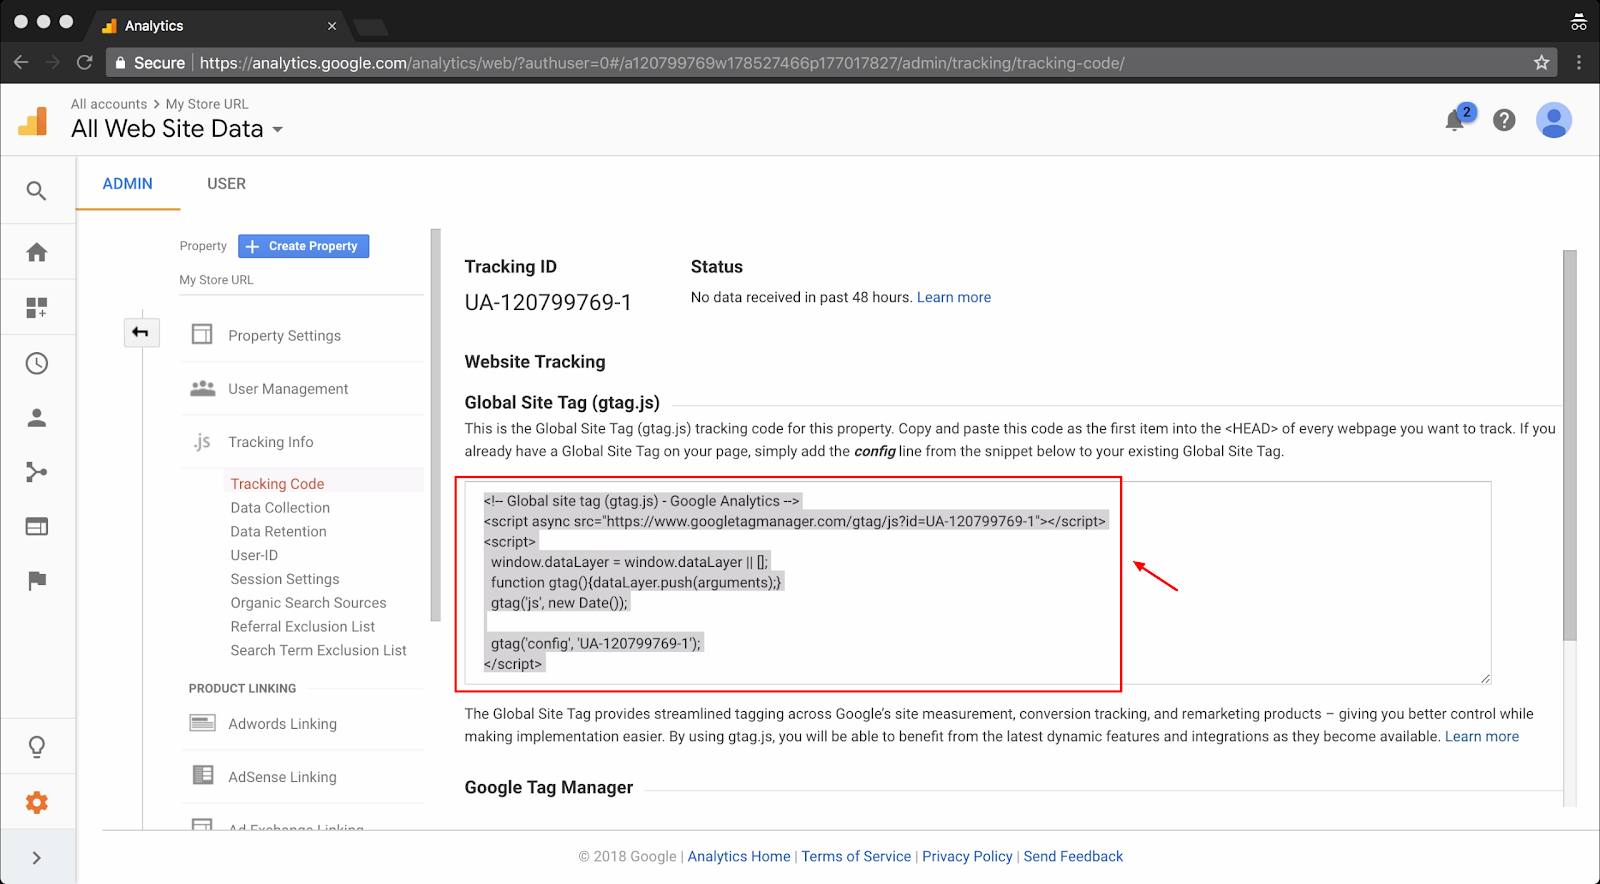
Task: Click the main content vertical scrollbar
Action: click(x=1570, y=445)
